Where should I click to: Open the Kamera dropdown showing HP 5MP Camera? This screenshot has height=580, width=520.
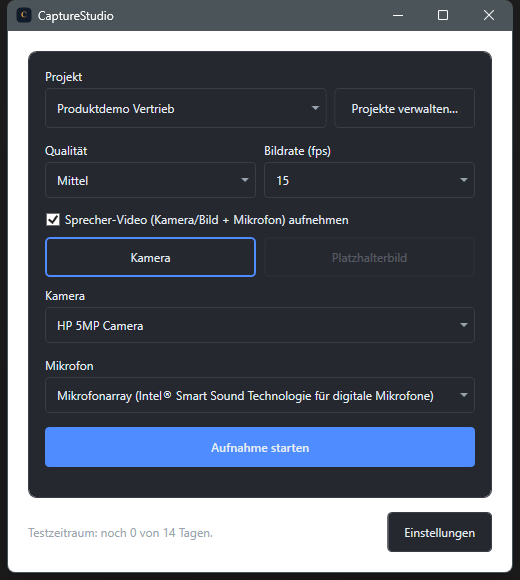click(260, 325)
